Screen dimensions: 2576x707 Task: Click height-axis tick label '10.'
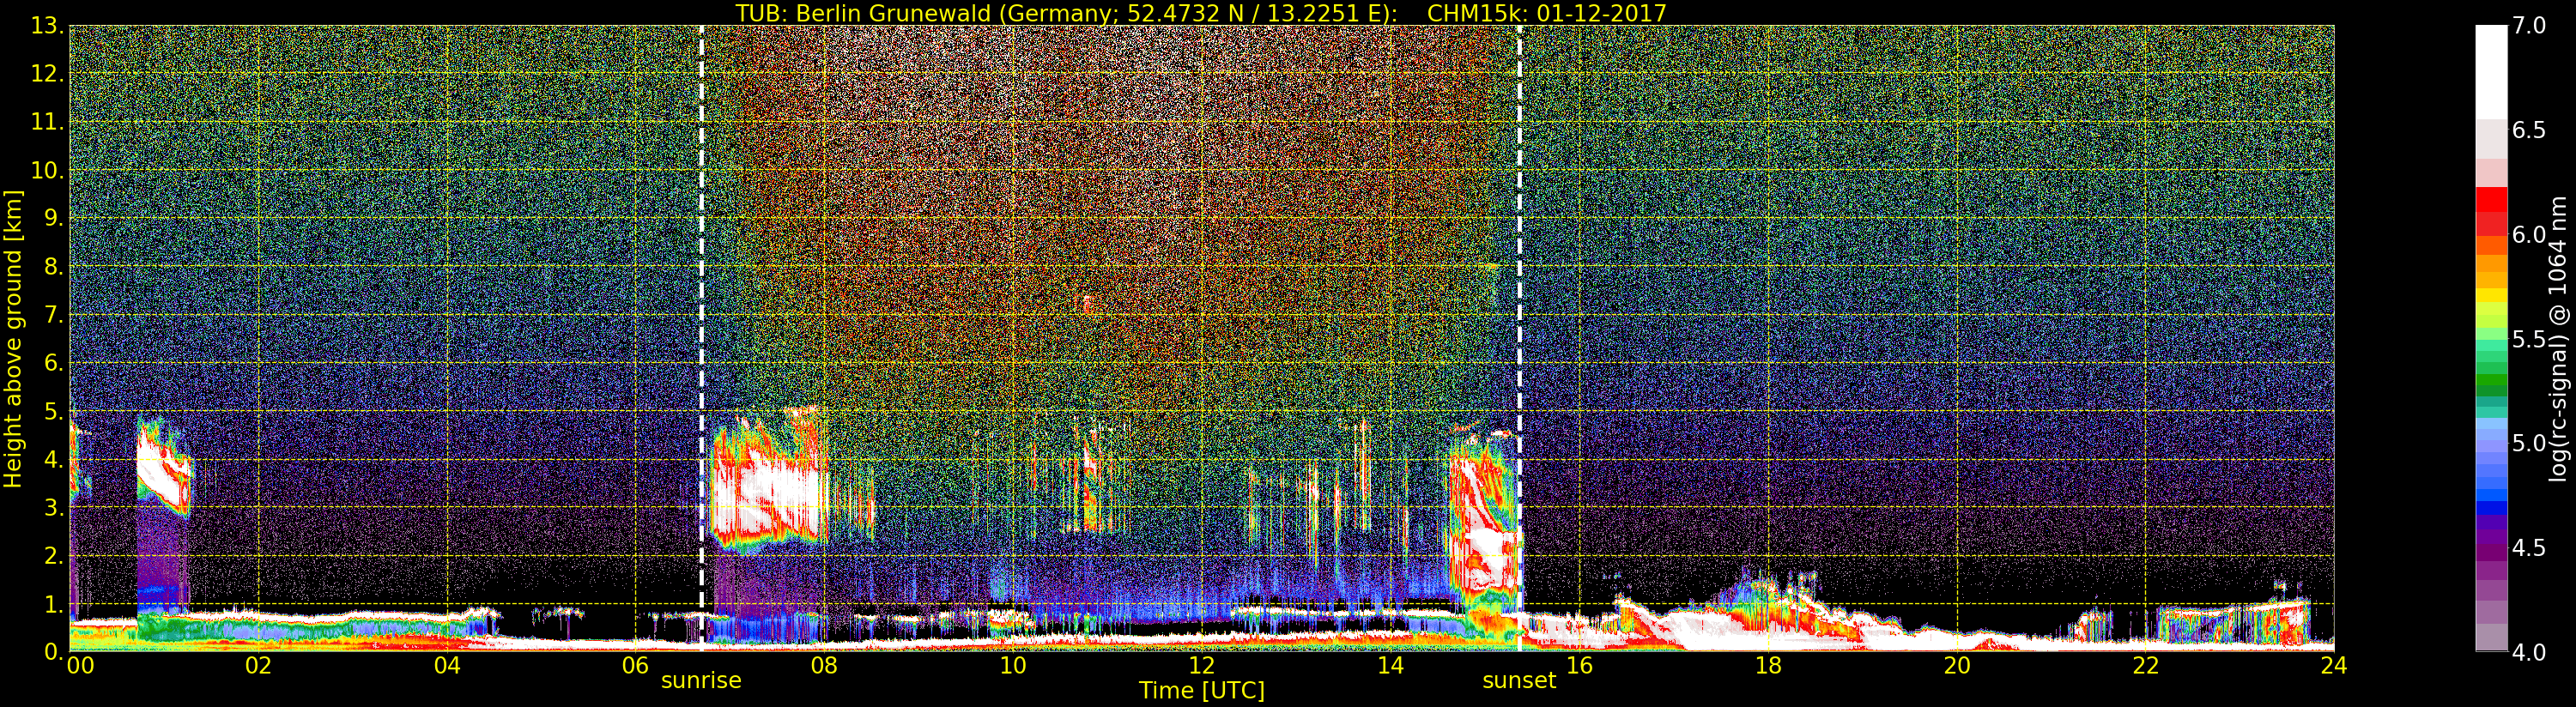pos(48,170)
